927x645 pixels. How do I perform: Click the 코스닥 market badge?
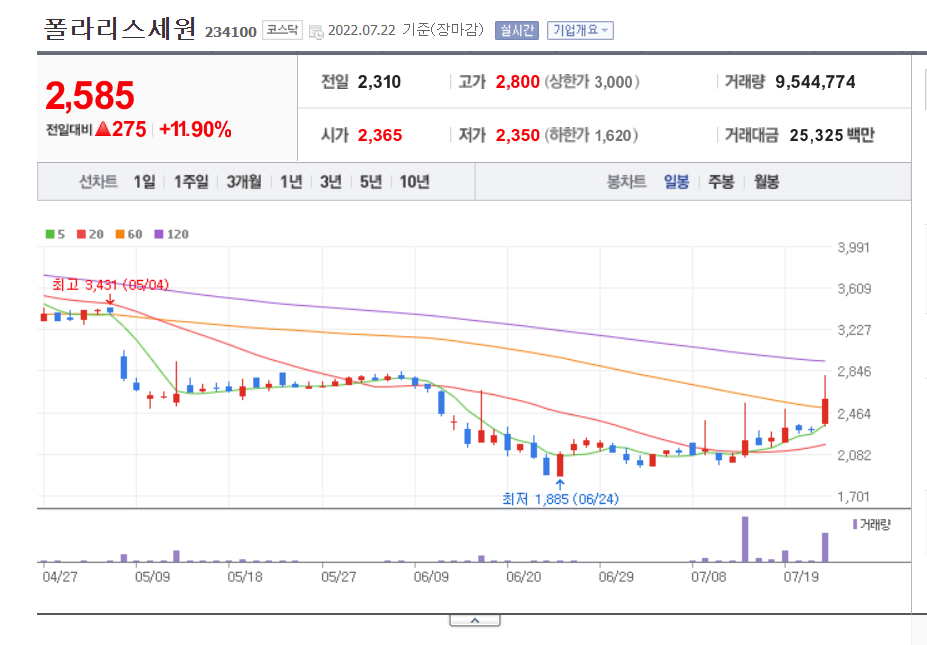282,30
